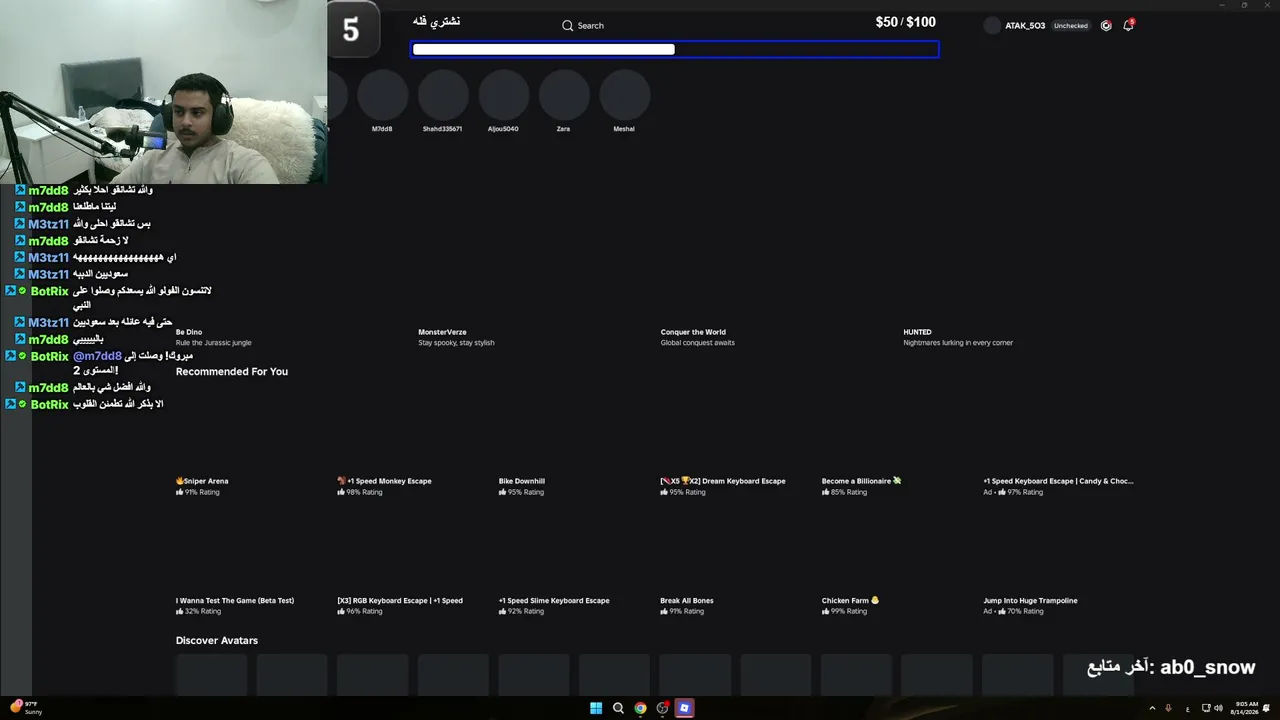Open friend M7dd8's avatar

[382, 96]
